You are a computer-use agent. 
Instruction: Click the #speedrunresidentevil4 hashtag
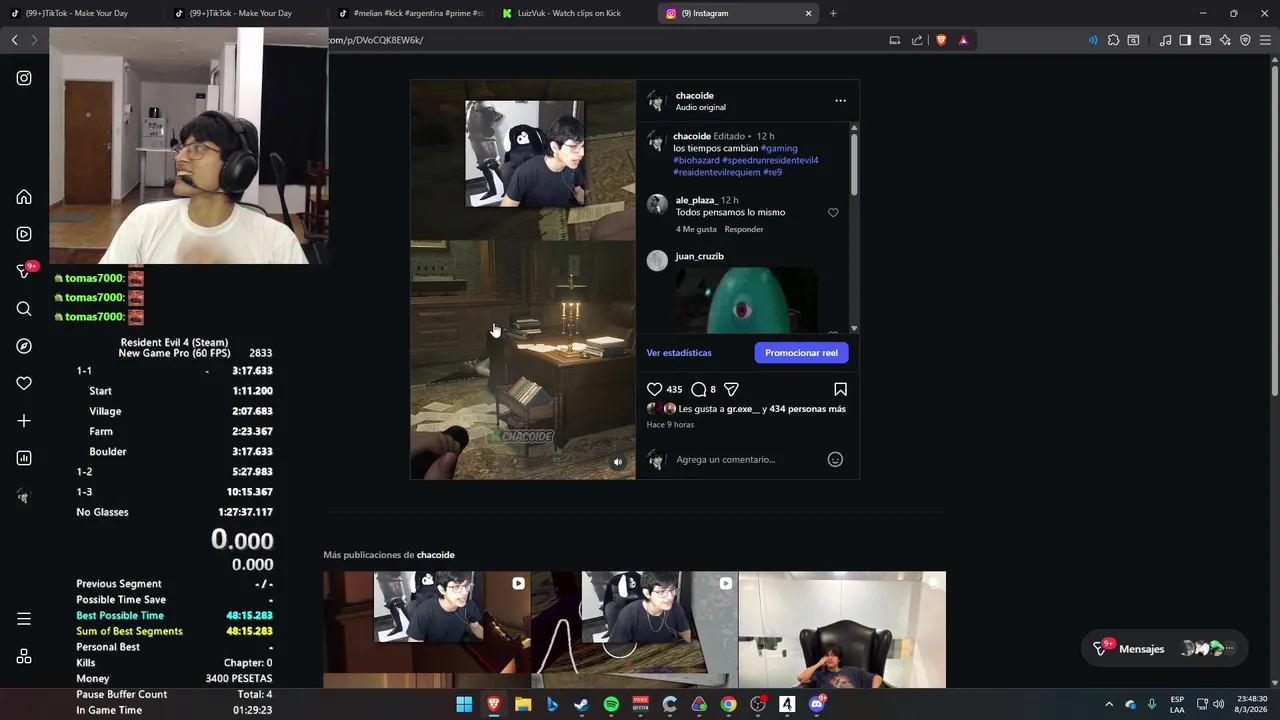[x=770, y=160]
